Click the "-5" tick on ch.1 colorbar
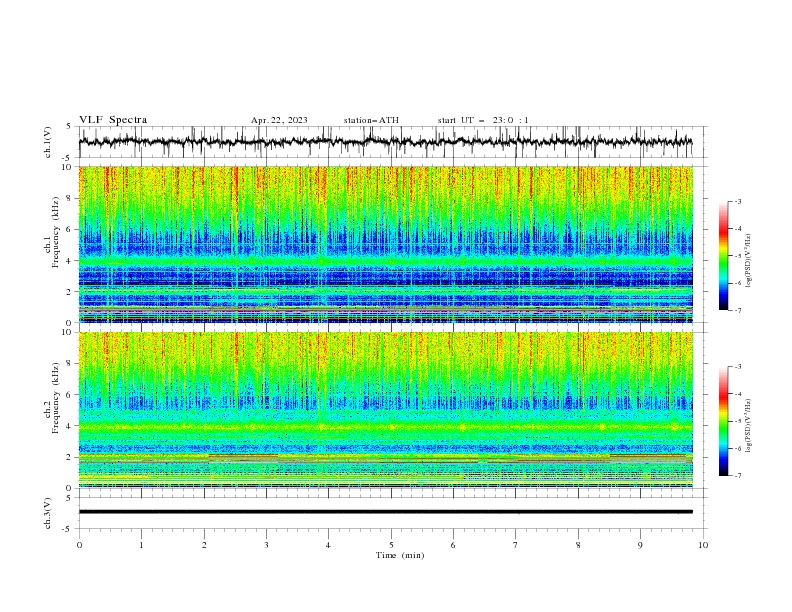792x612 pixels. pos(737,256)
